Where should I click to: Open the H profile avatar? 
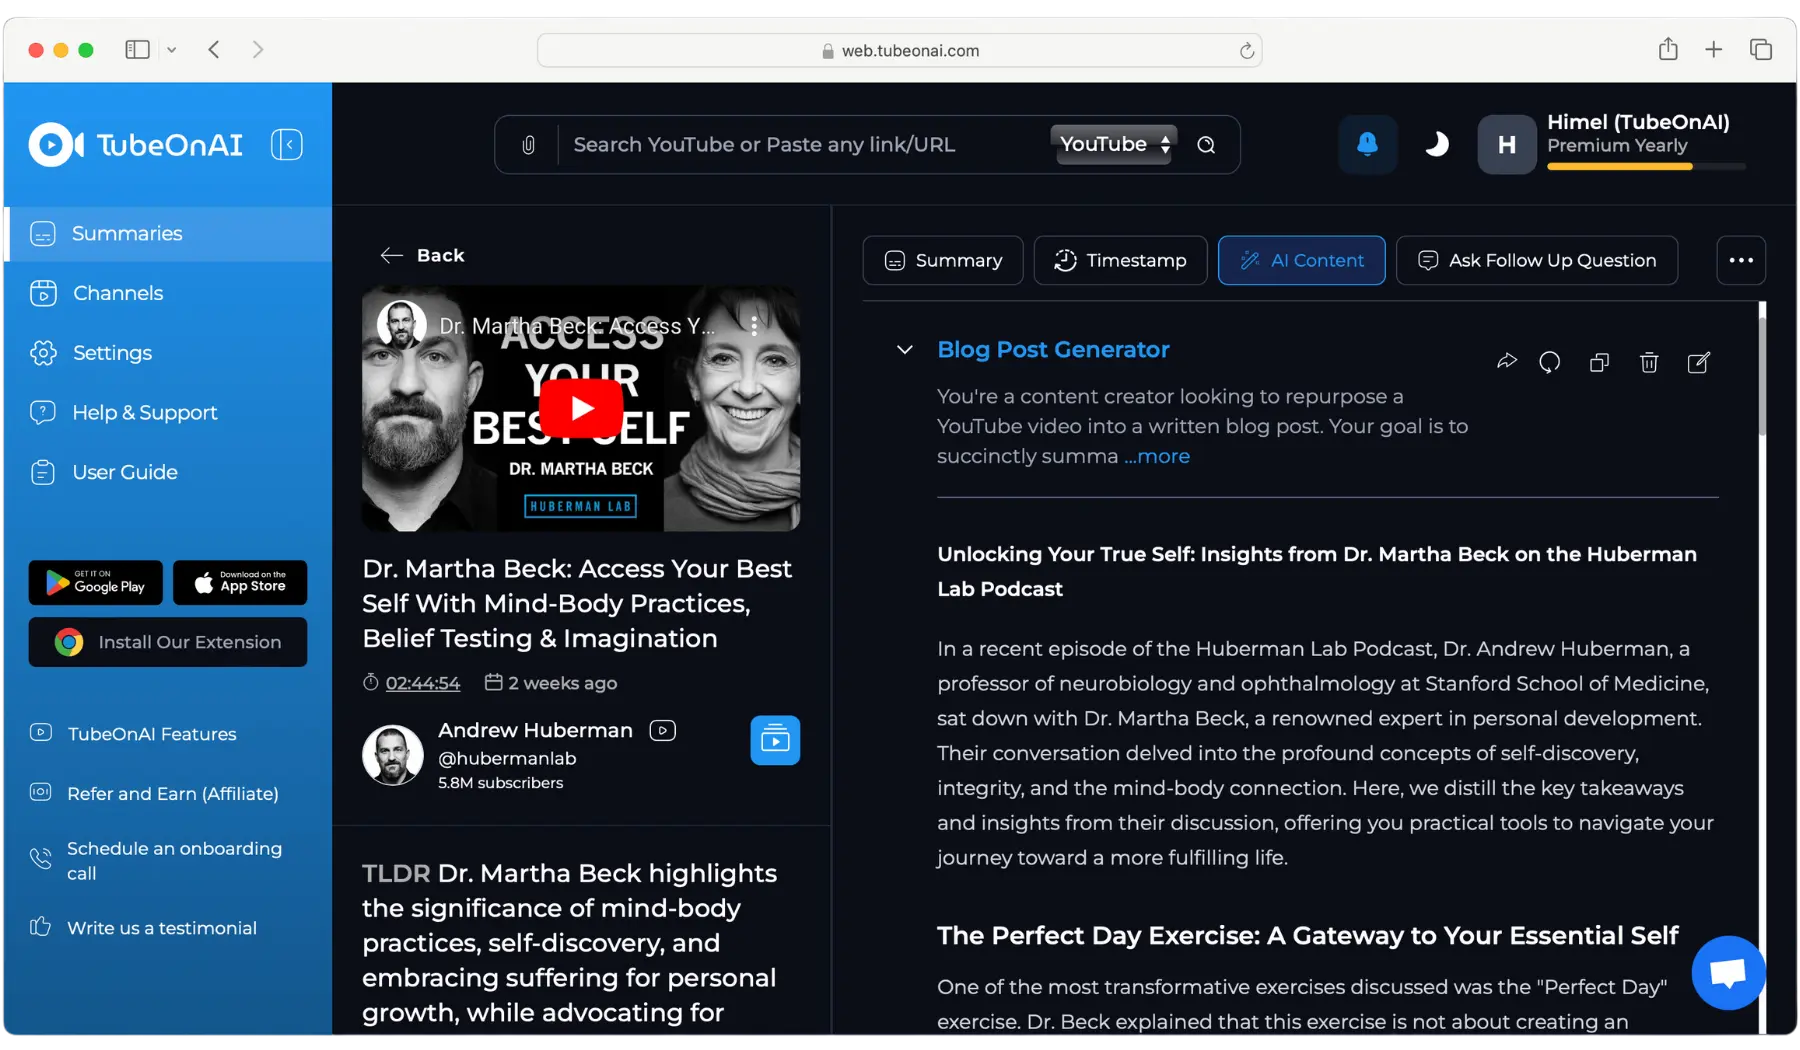(1507, 145)
